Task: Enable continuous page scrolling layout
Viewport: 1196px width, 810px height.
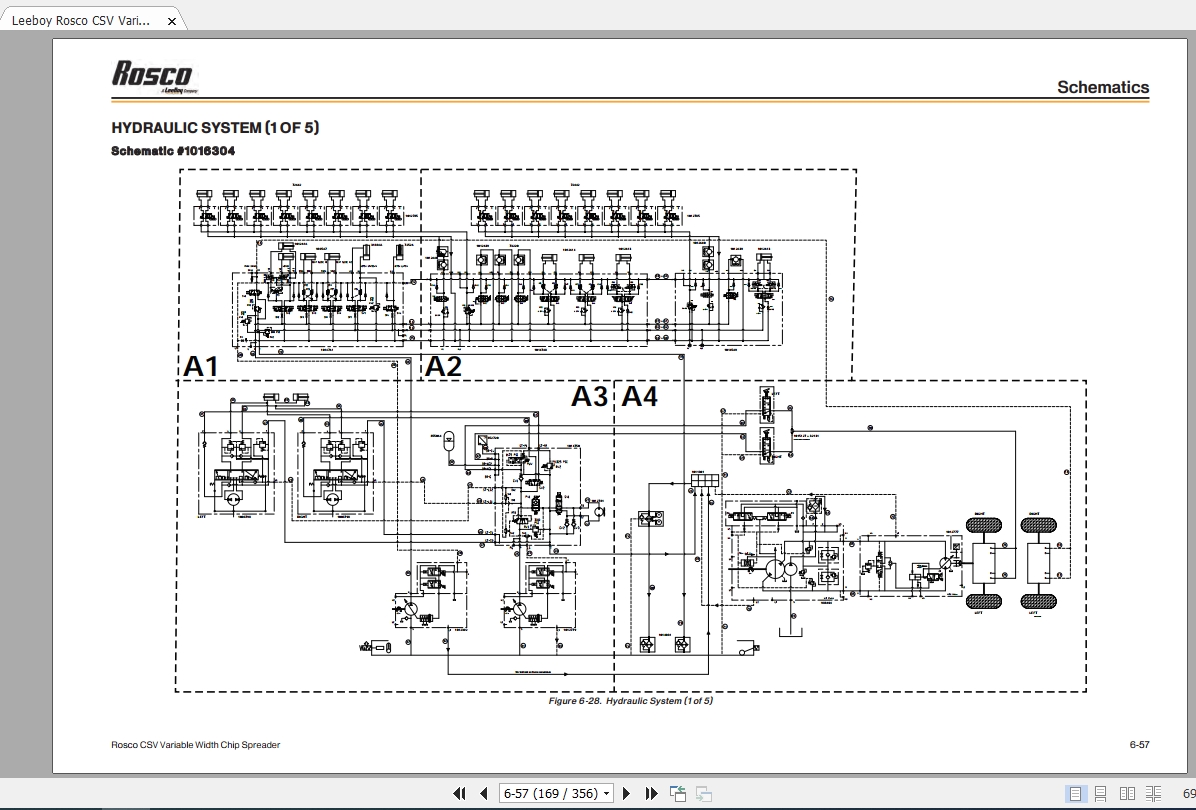Action: click(1101, 794)
